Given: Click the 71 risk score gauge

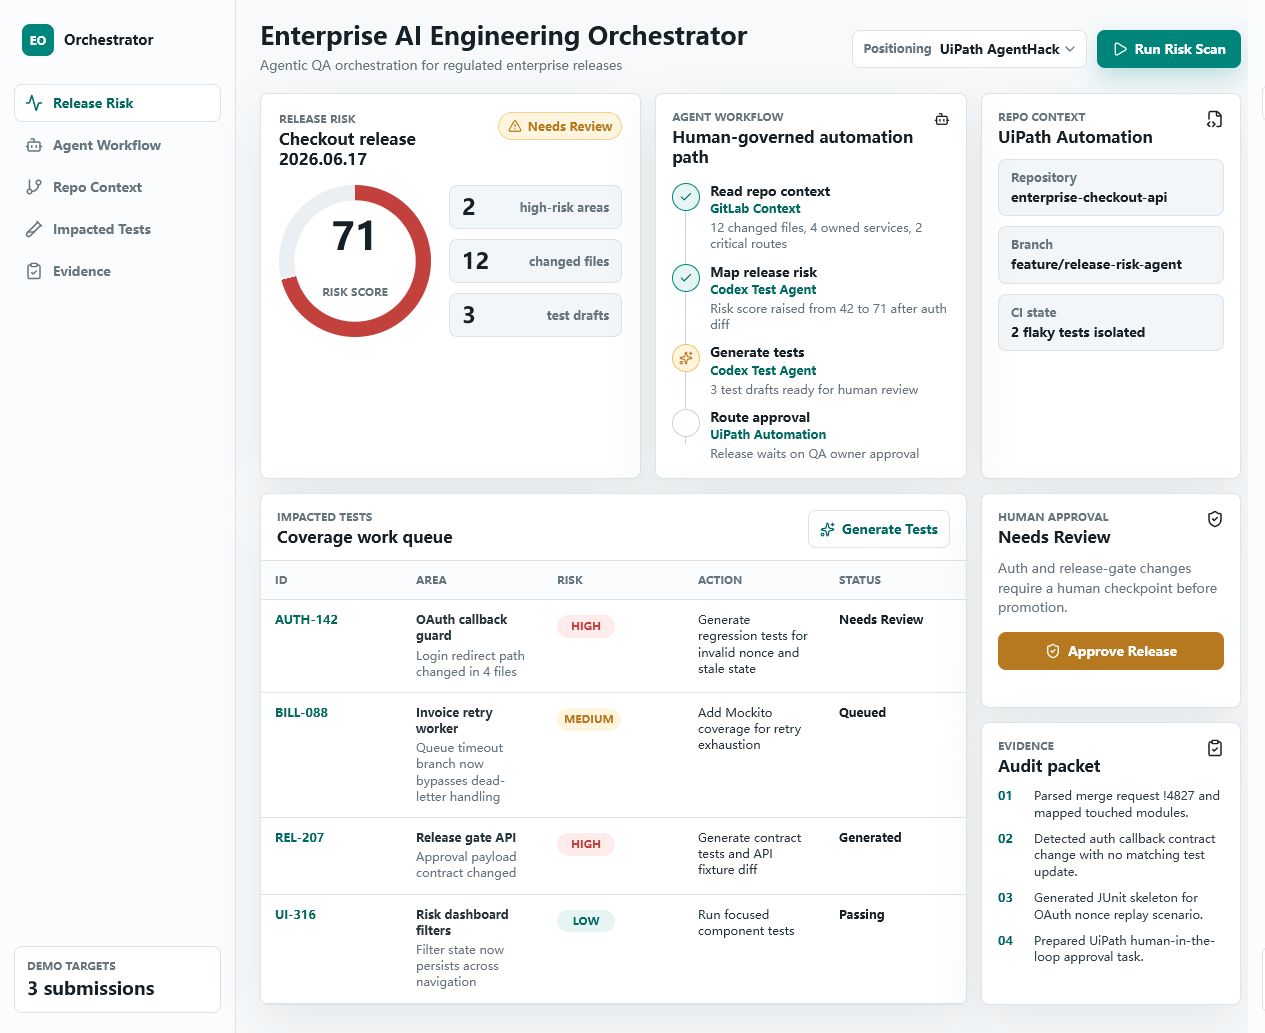Looking at the screenshot, I should (355, 261).
